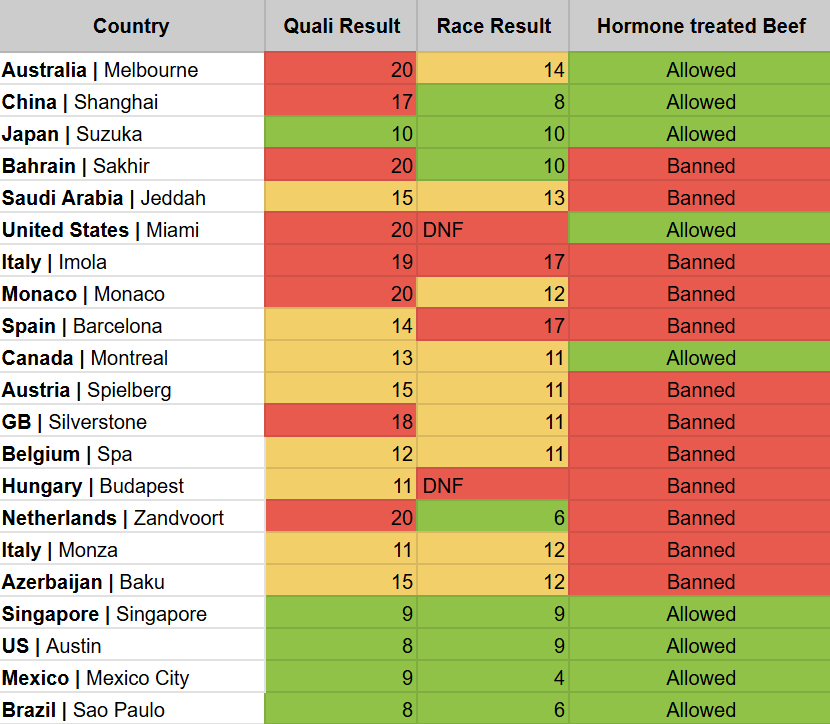Select Zandvoort's quali result cell
830x724 pixels.
tap(341, 518)
